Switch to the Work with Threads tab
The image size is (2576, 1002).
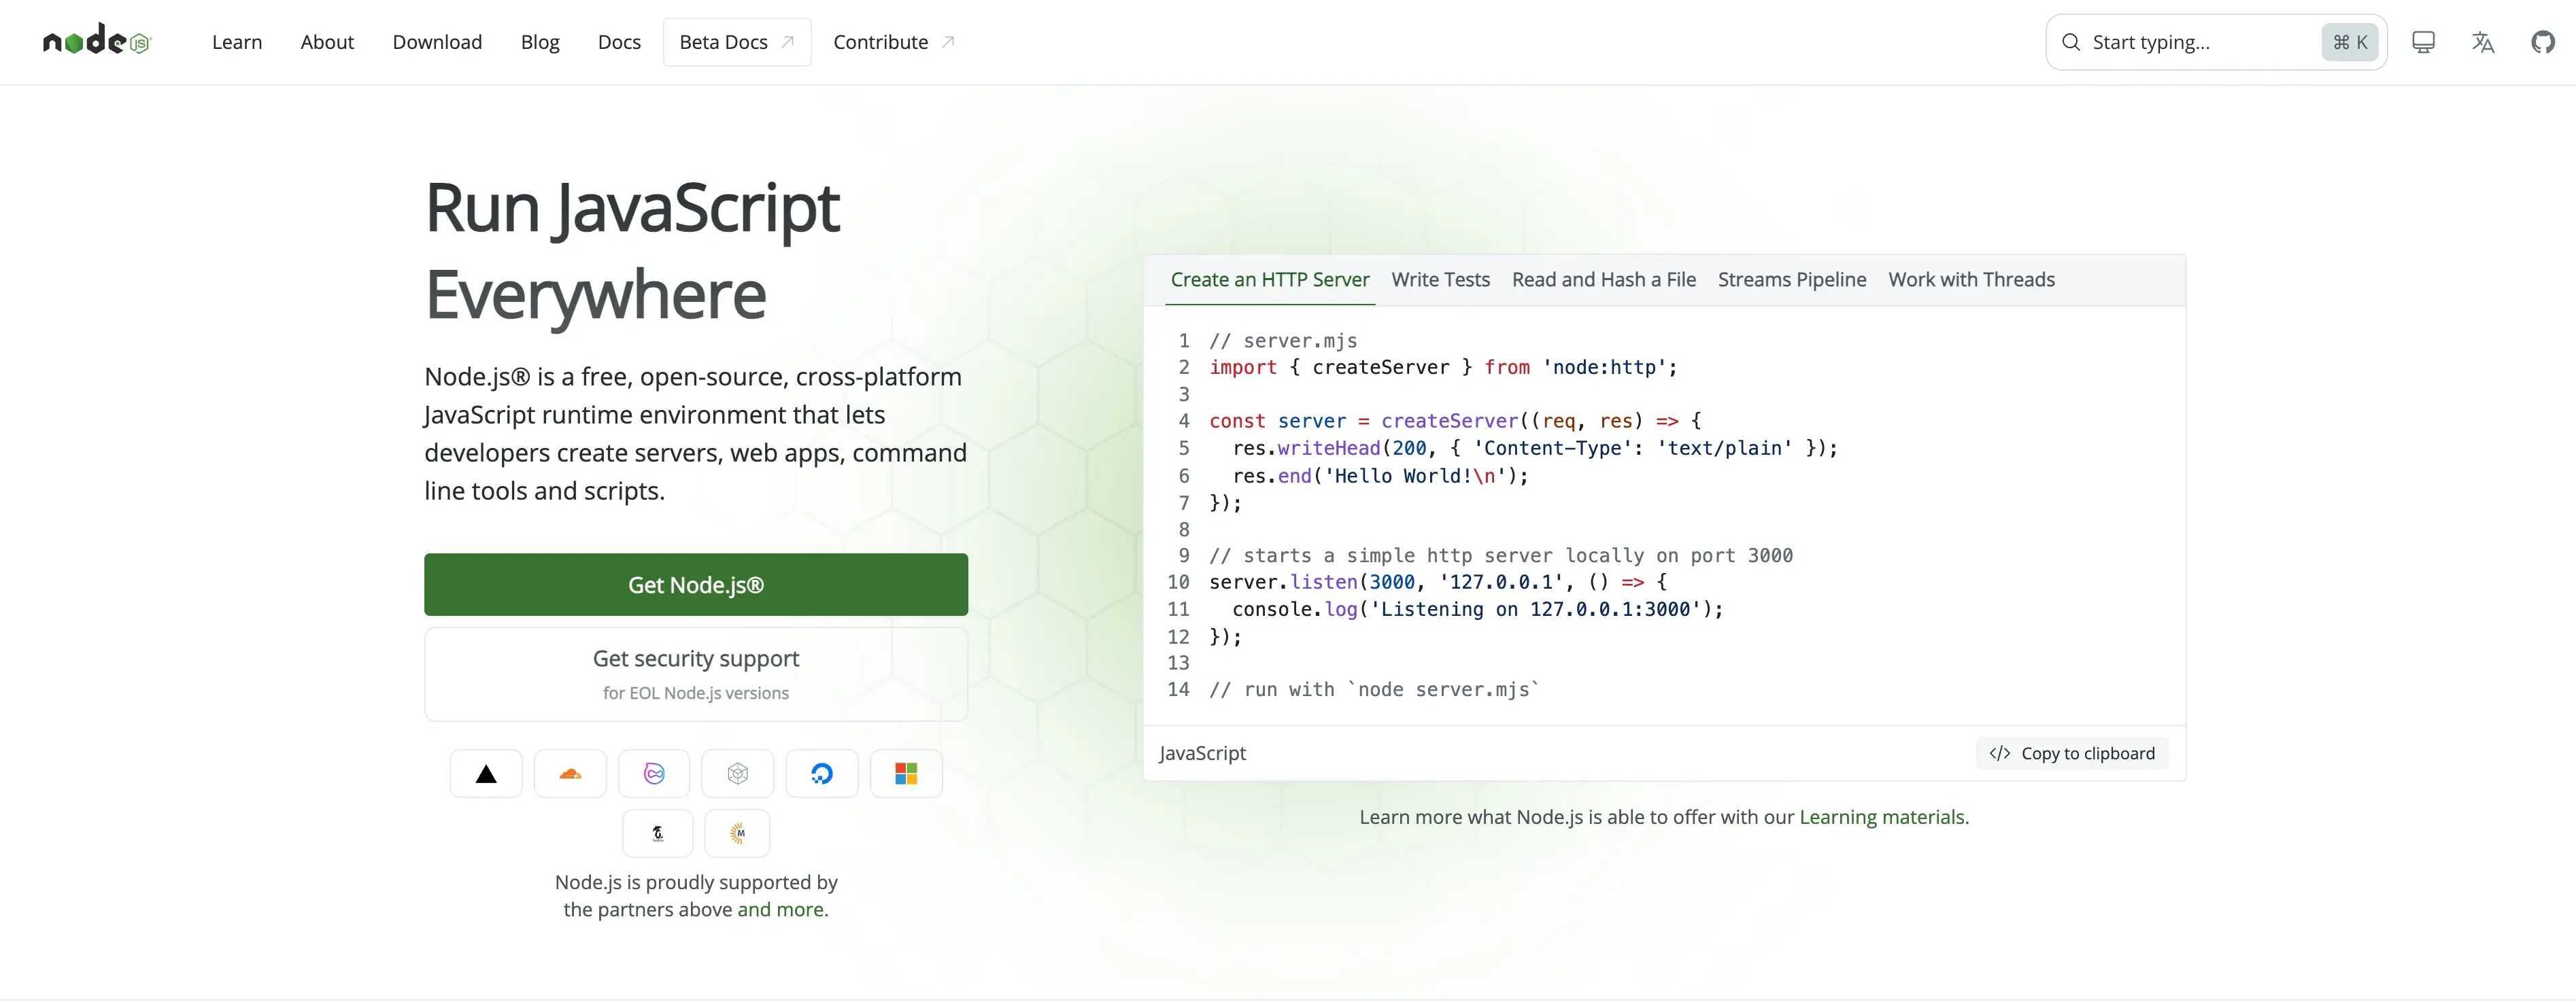click(x=1971, y=280)
